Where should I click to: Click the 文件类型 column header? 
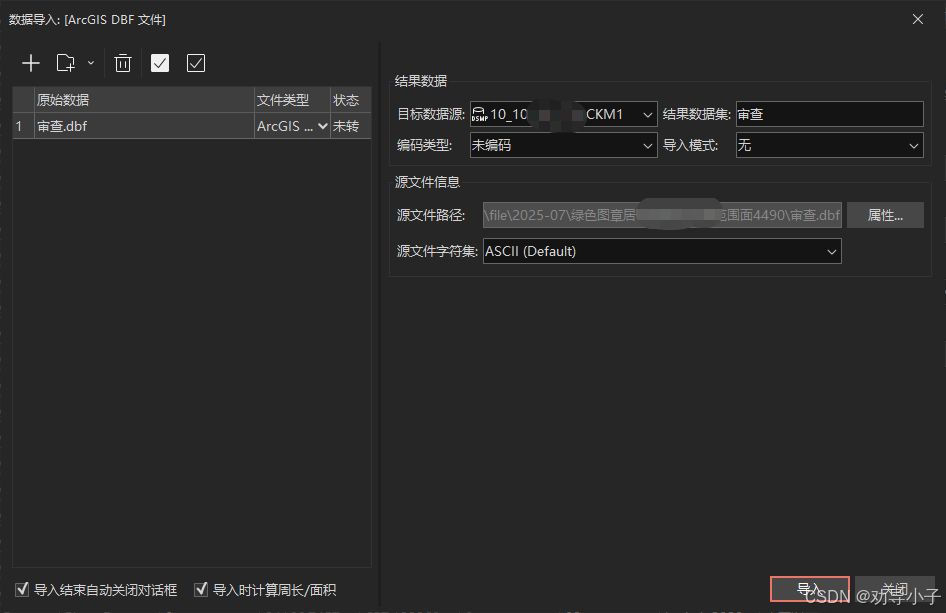pos(292,100)
